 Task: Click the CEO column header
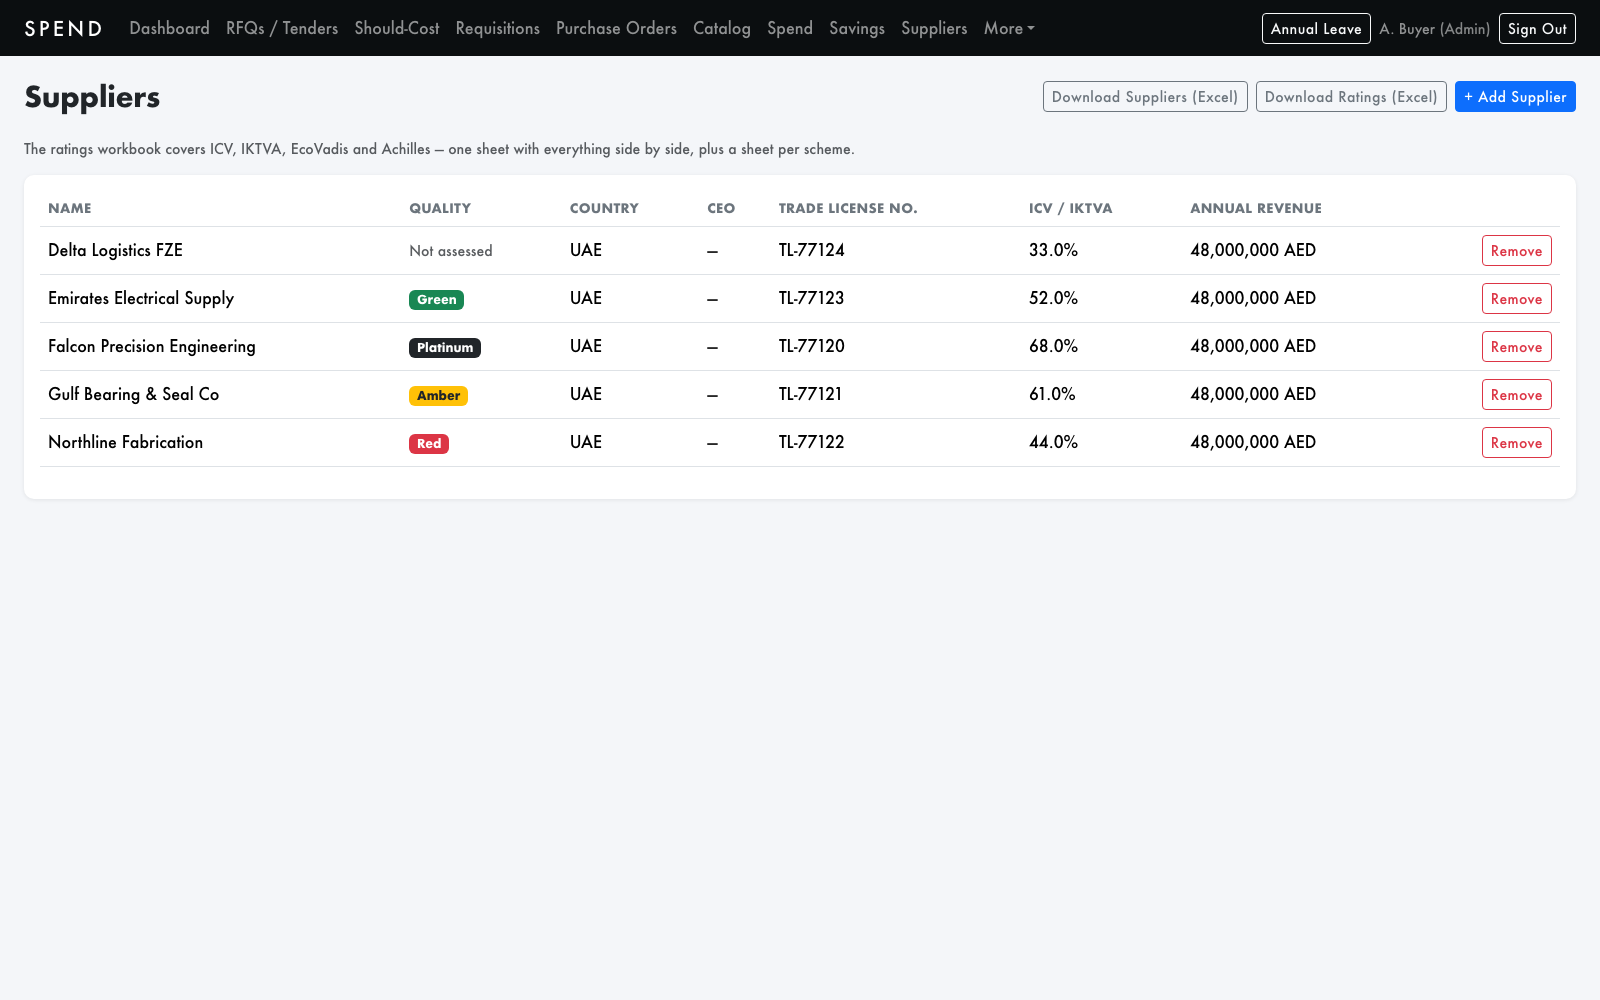point(721,208)
